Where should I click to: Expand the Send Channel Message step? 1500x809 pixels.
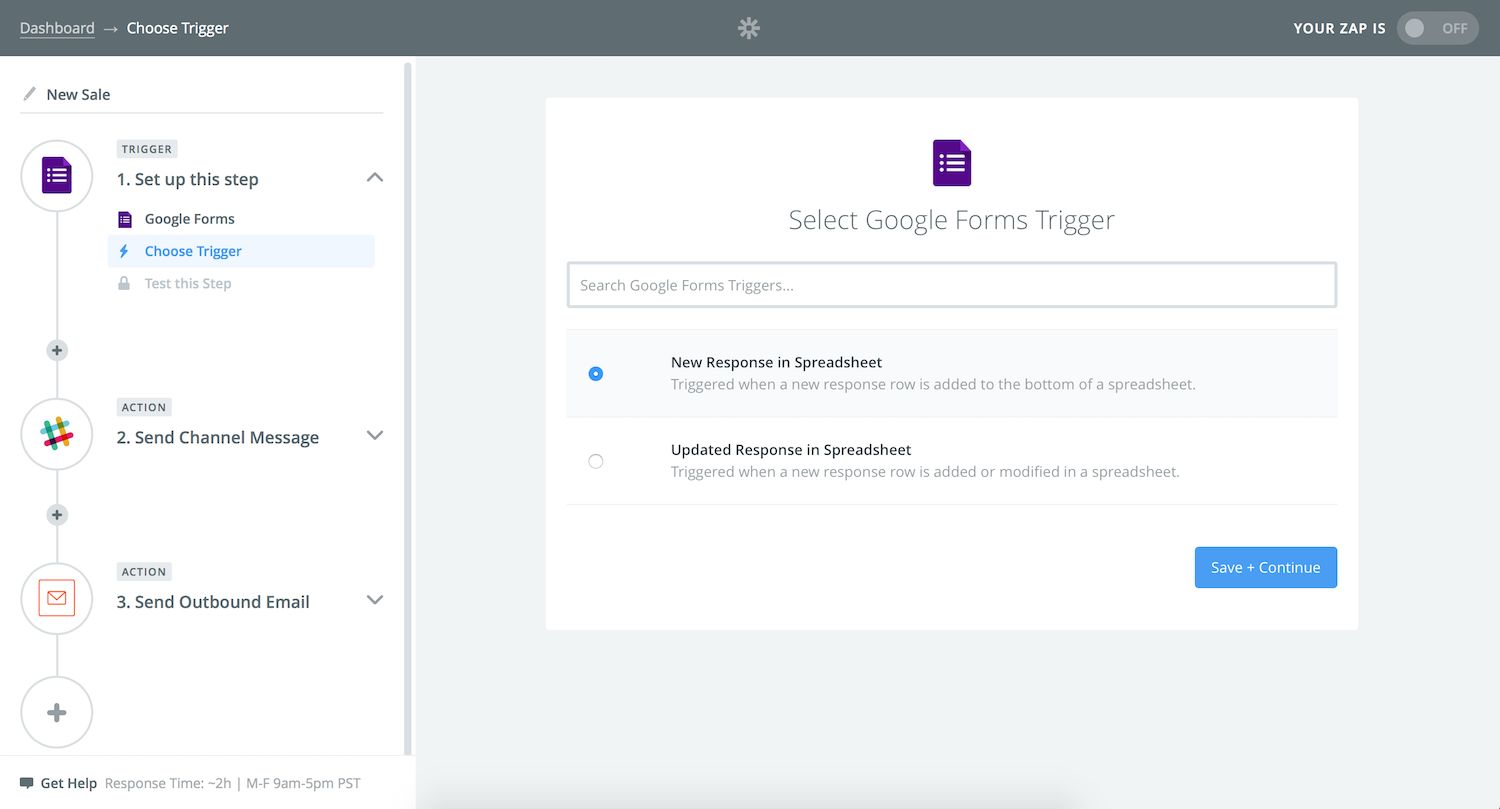(375, 436)
